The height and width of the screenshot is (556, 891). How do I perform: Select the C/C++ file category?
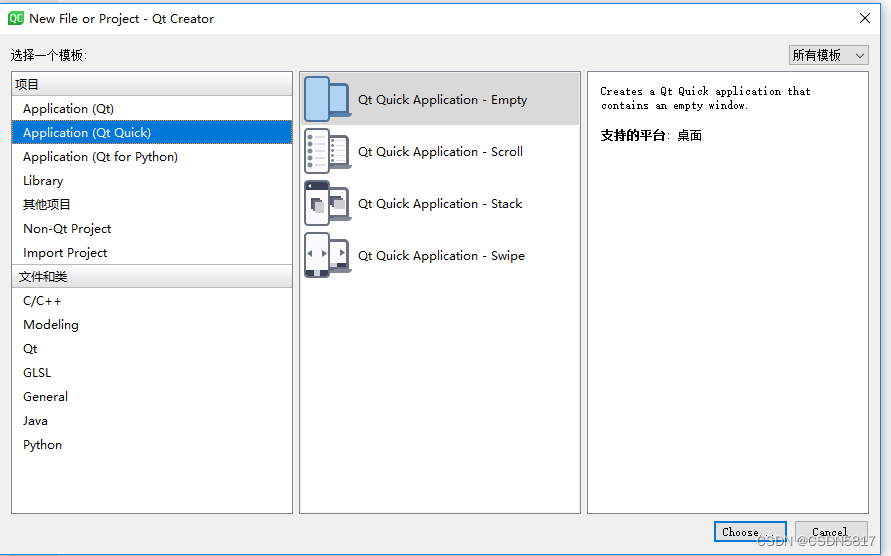tap(152, 301)
